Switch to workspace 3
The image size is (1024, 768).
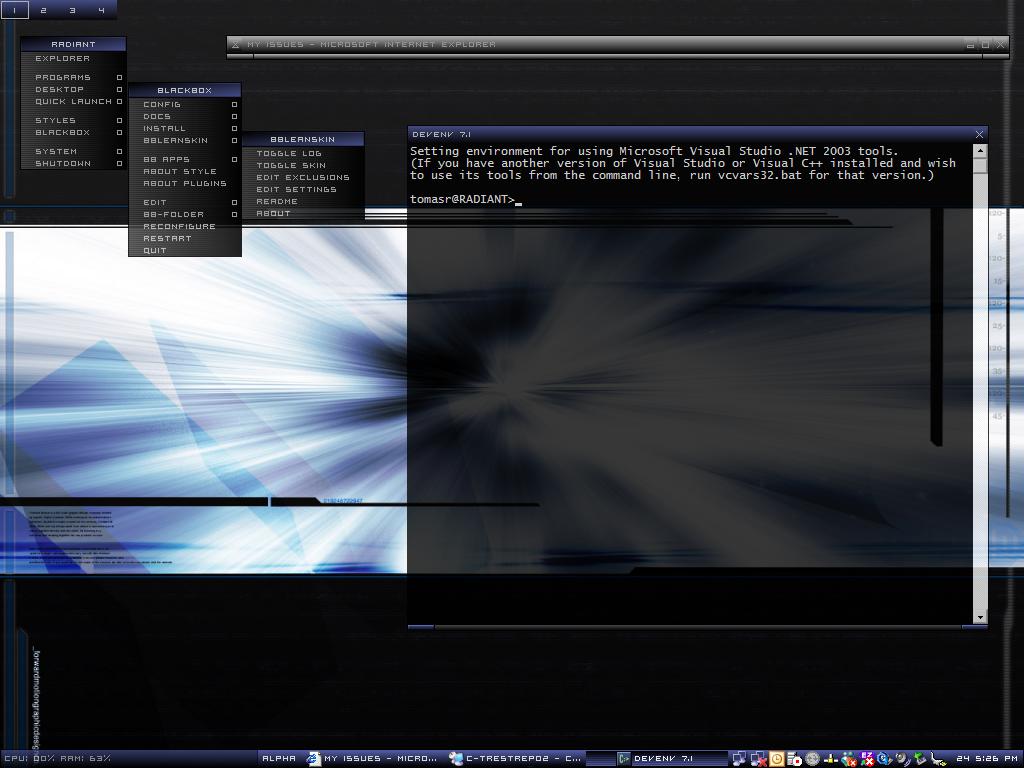(72, 10)
